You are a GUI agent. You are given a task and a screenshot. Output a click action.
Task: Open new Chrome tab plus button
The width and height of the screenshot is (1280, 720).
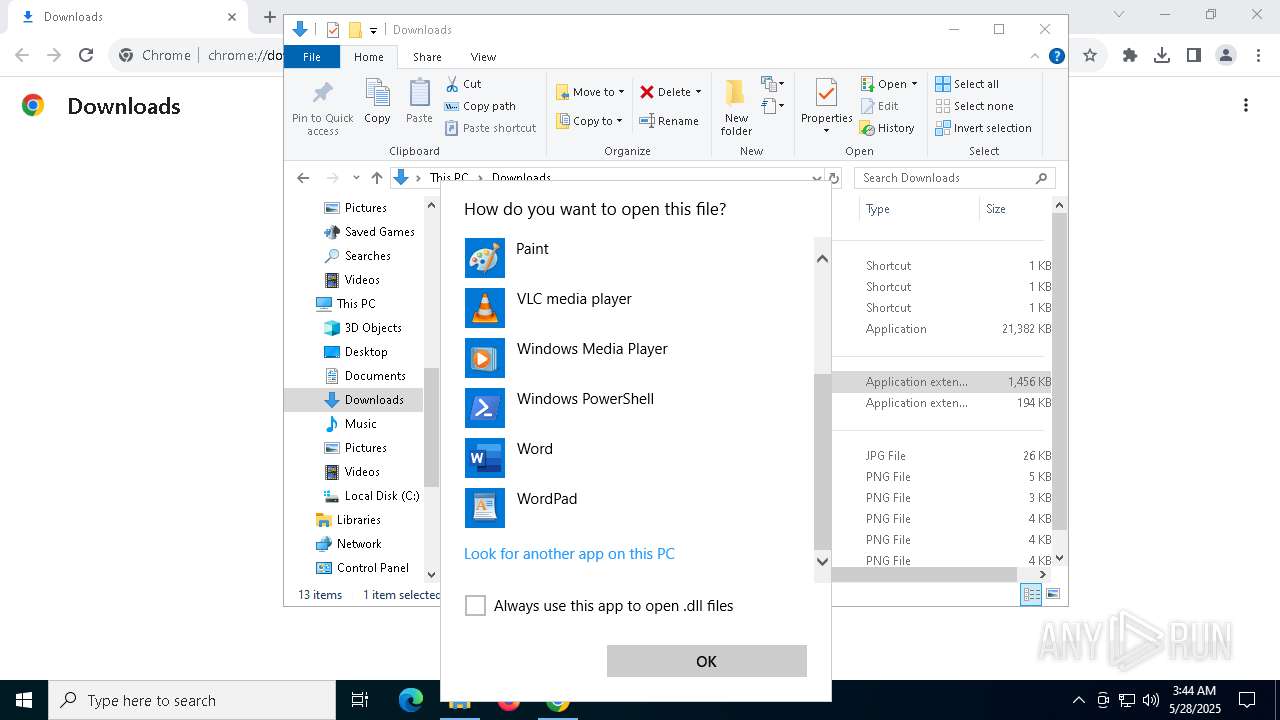coord(269,16)
